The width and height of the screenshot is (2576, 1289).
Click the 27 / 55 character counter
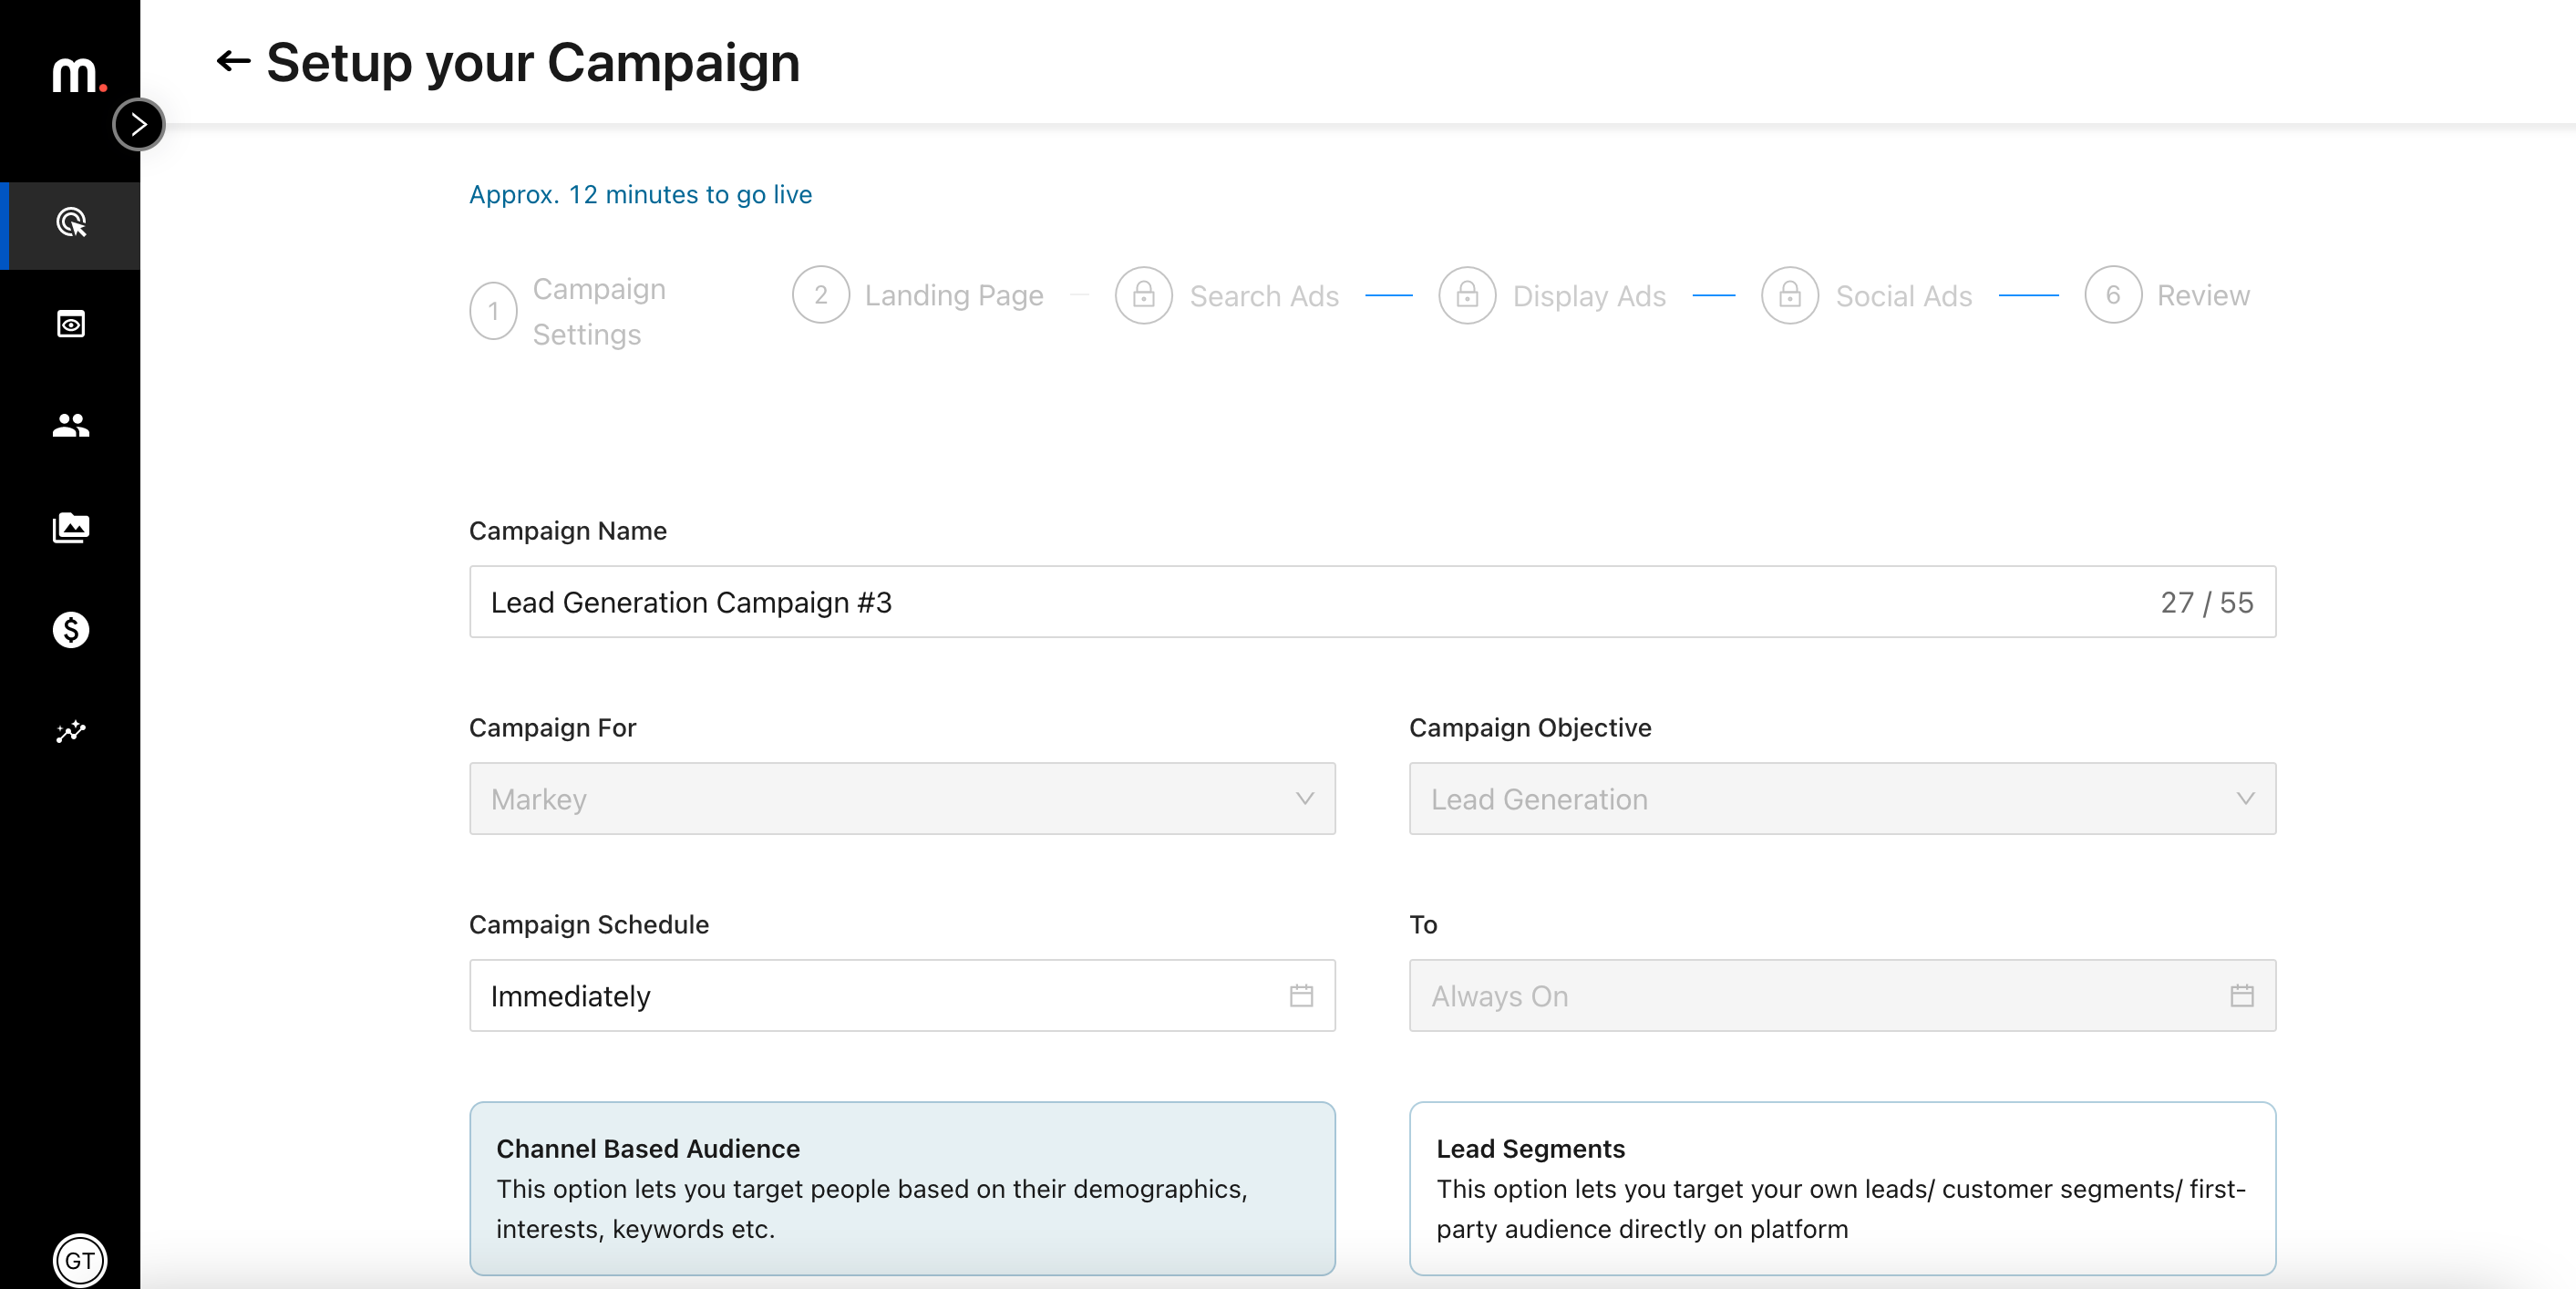pos(2207,602)
